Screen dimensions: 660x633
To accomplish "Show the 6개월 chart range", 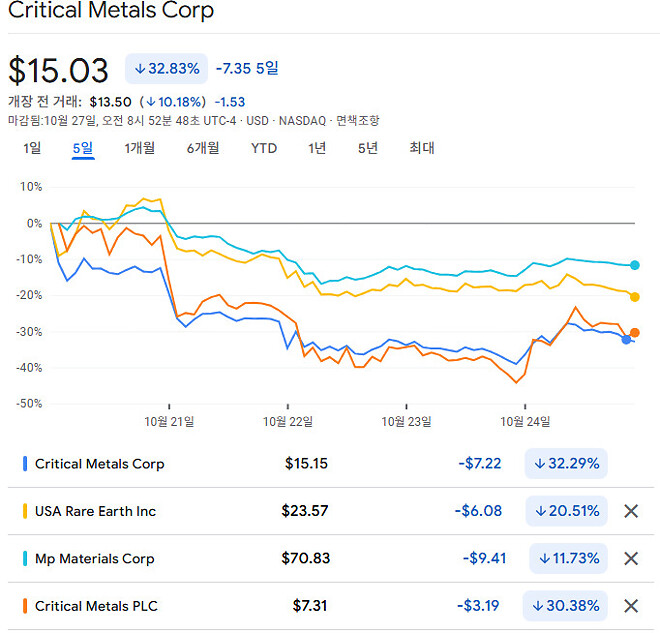I will 203,148.
